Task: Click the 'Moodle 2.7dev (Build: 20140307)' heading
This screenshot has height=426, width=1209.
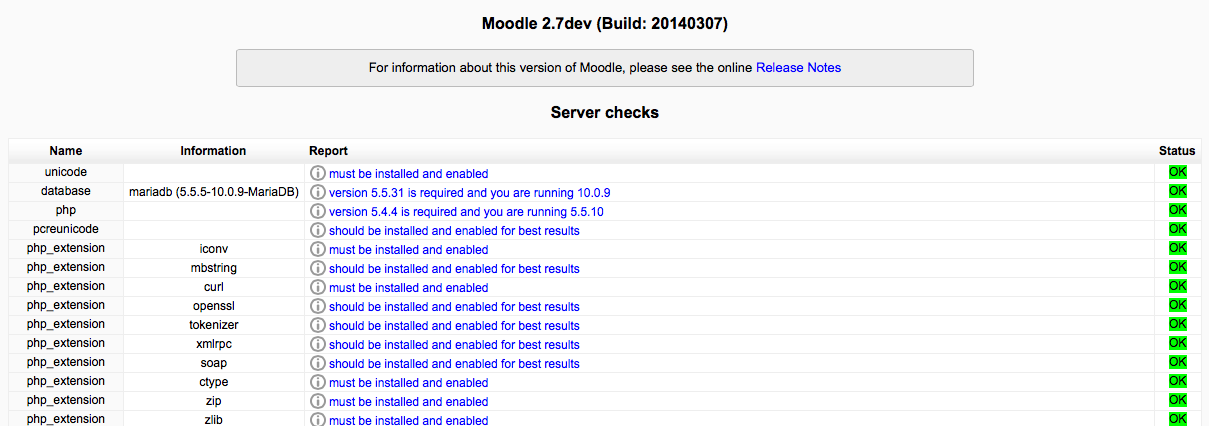Action: coord(605,23)
